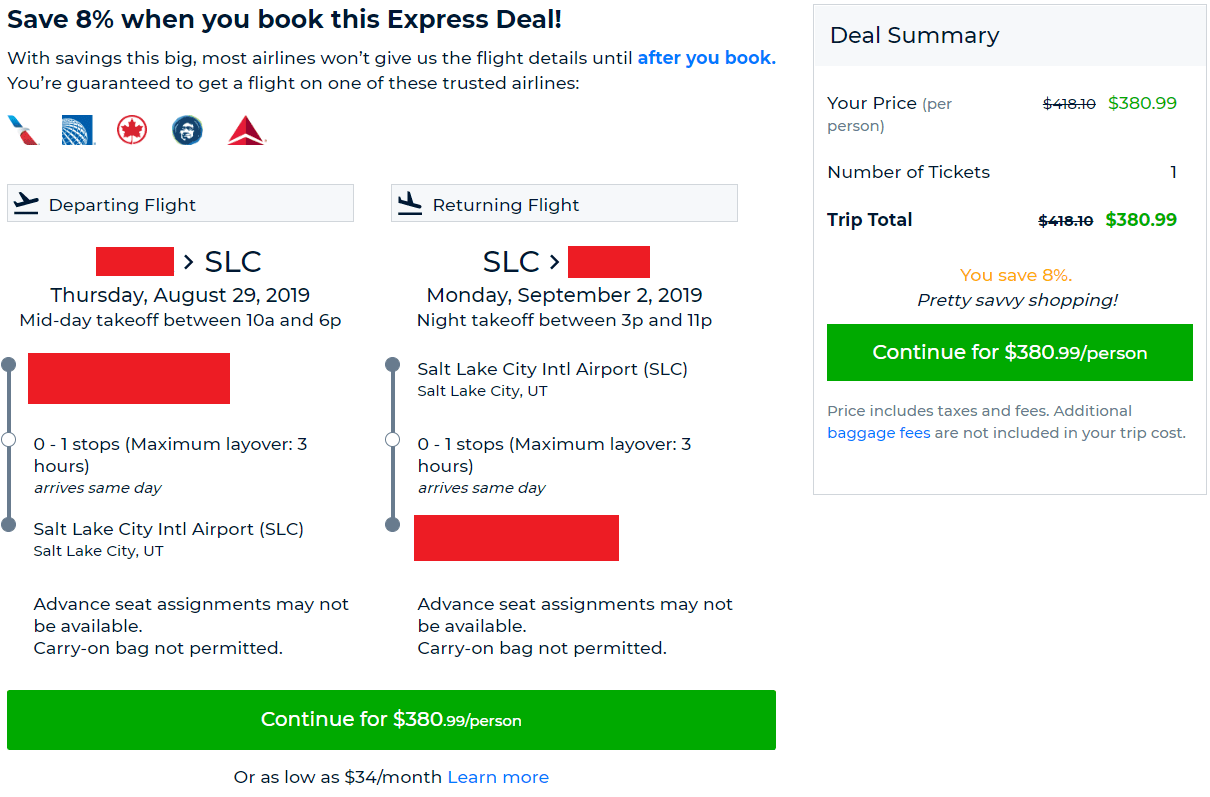Click Learn more about monthly payments

[498, 776]
